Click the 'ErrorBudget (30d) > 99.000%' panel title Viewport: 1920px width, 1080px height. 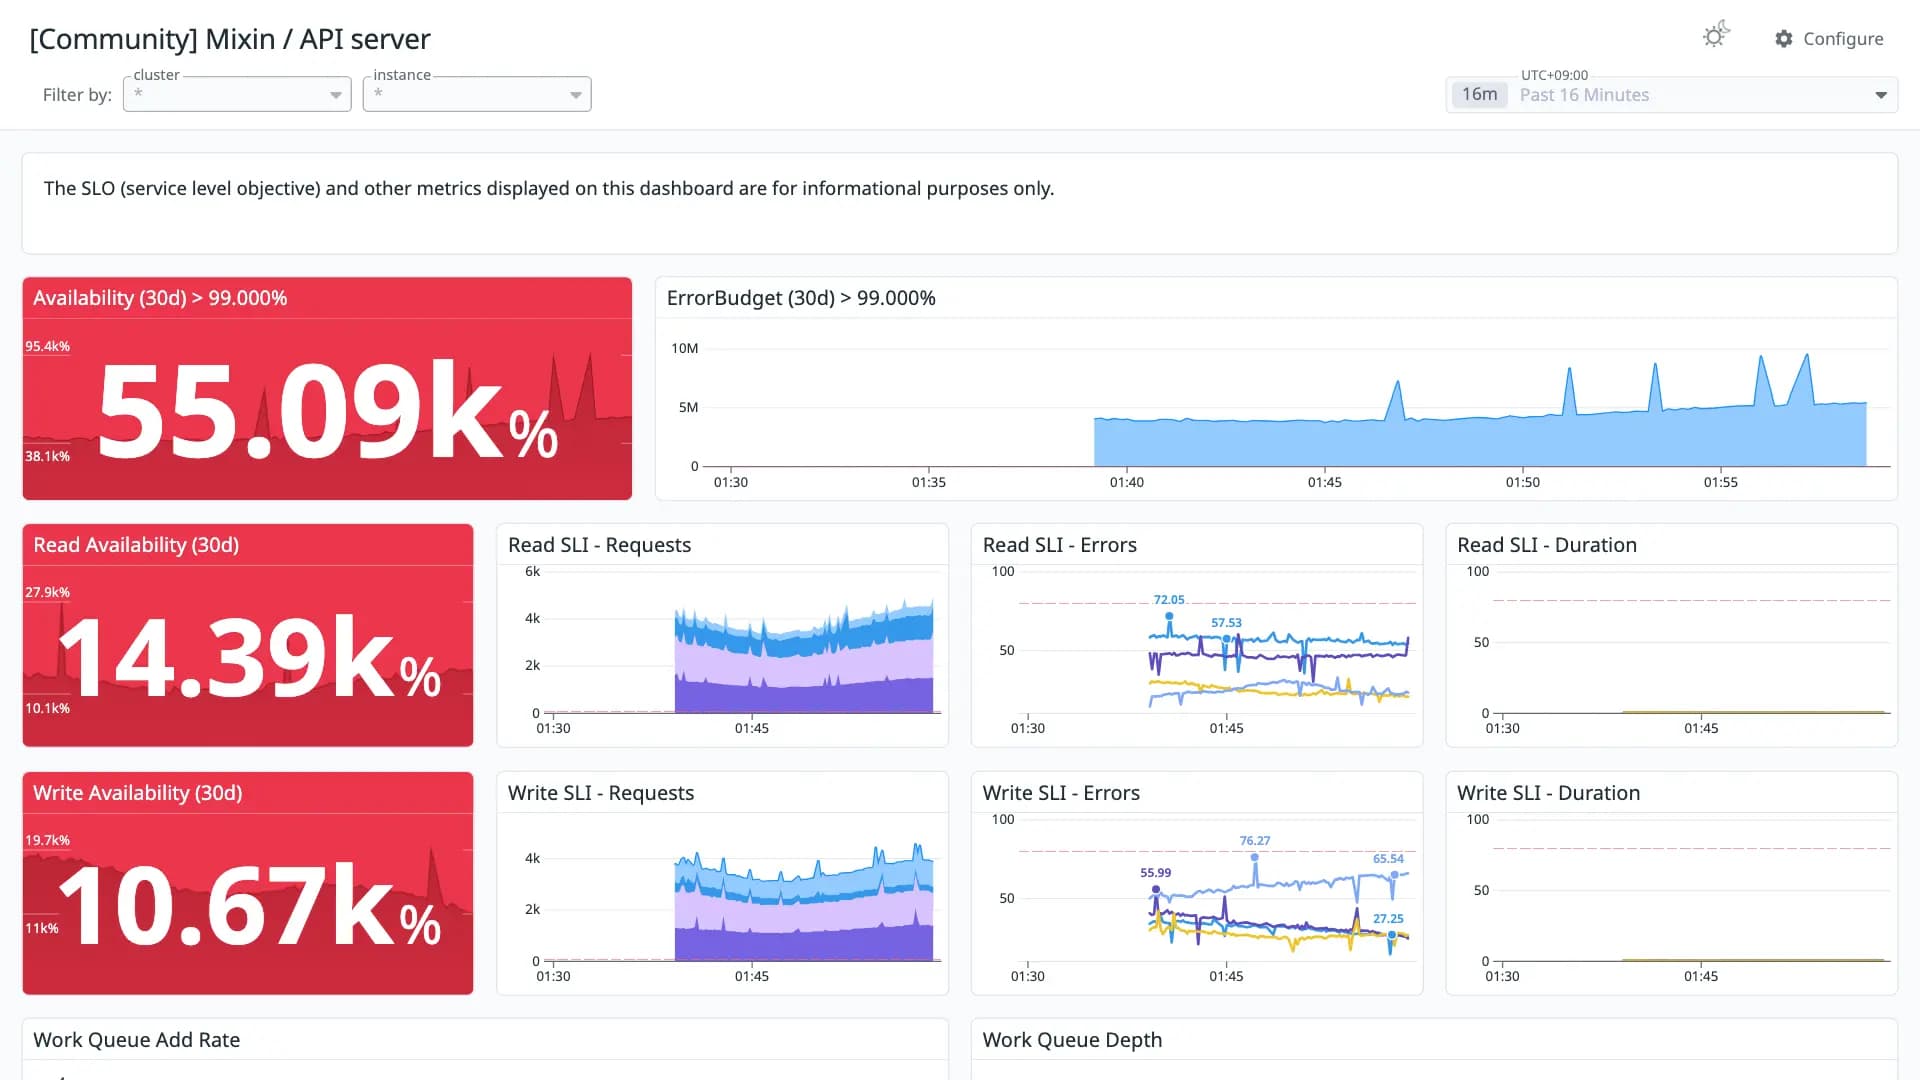pyautogui.click(x=801, y=298)
